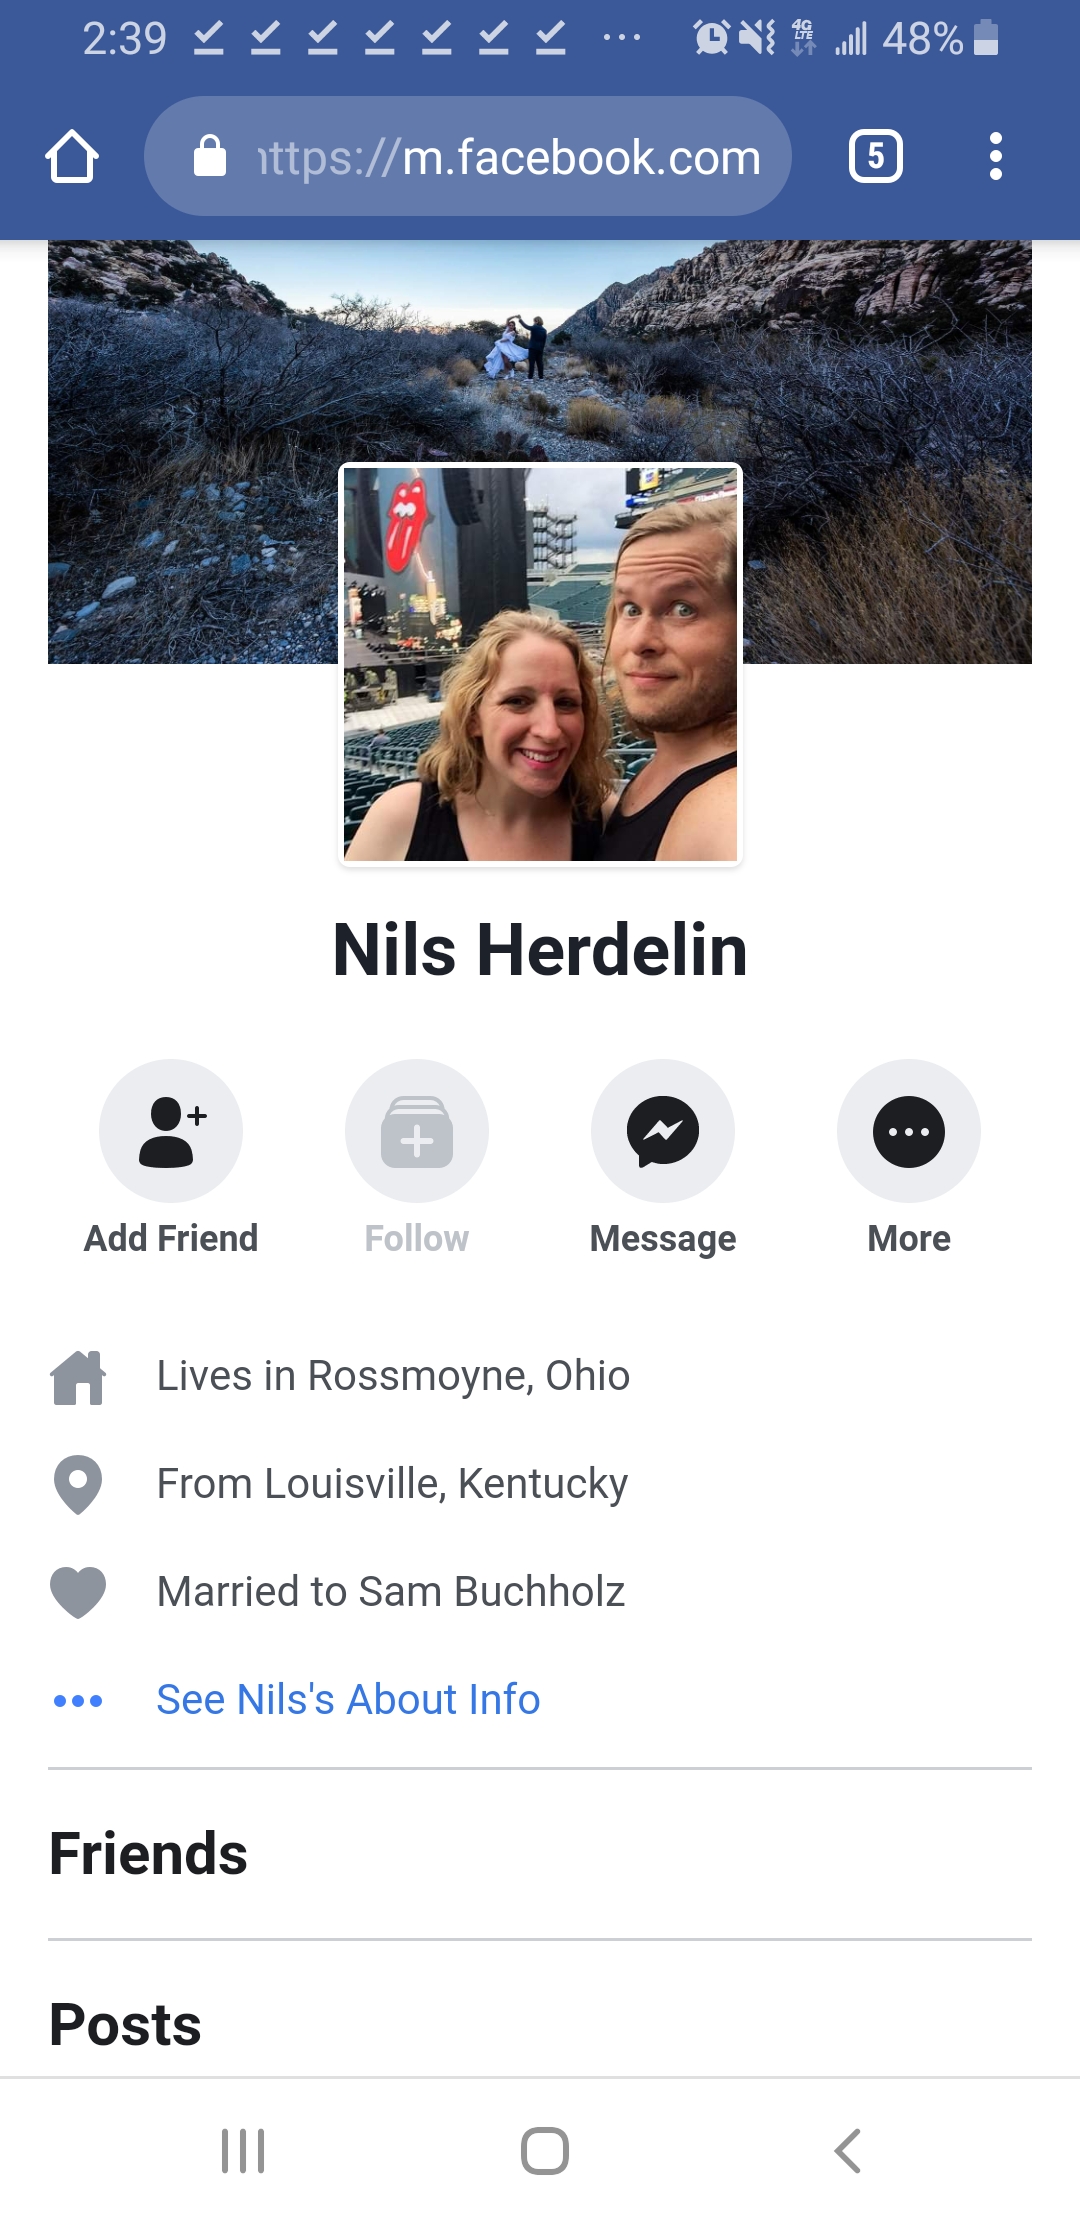Open the profile picture thumbnail
1080x2220 pixels.
tap(540, 664)
